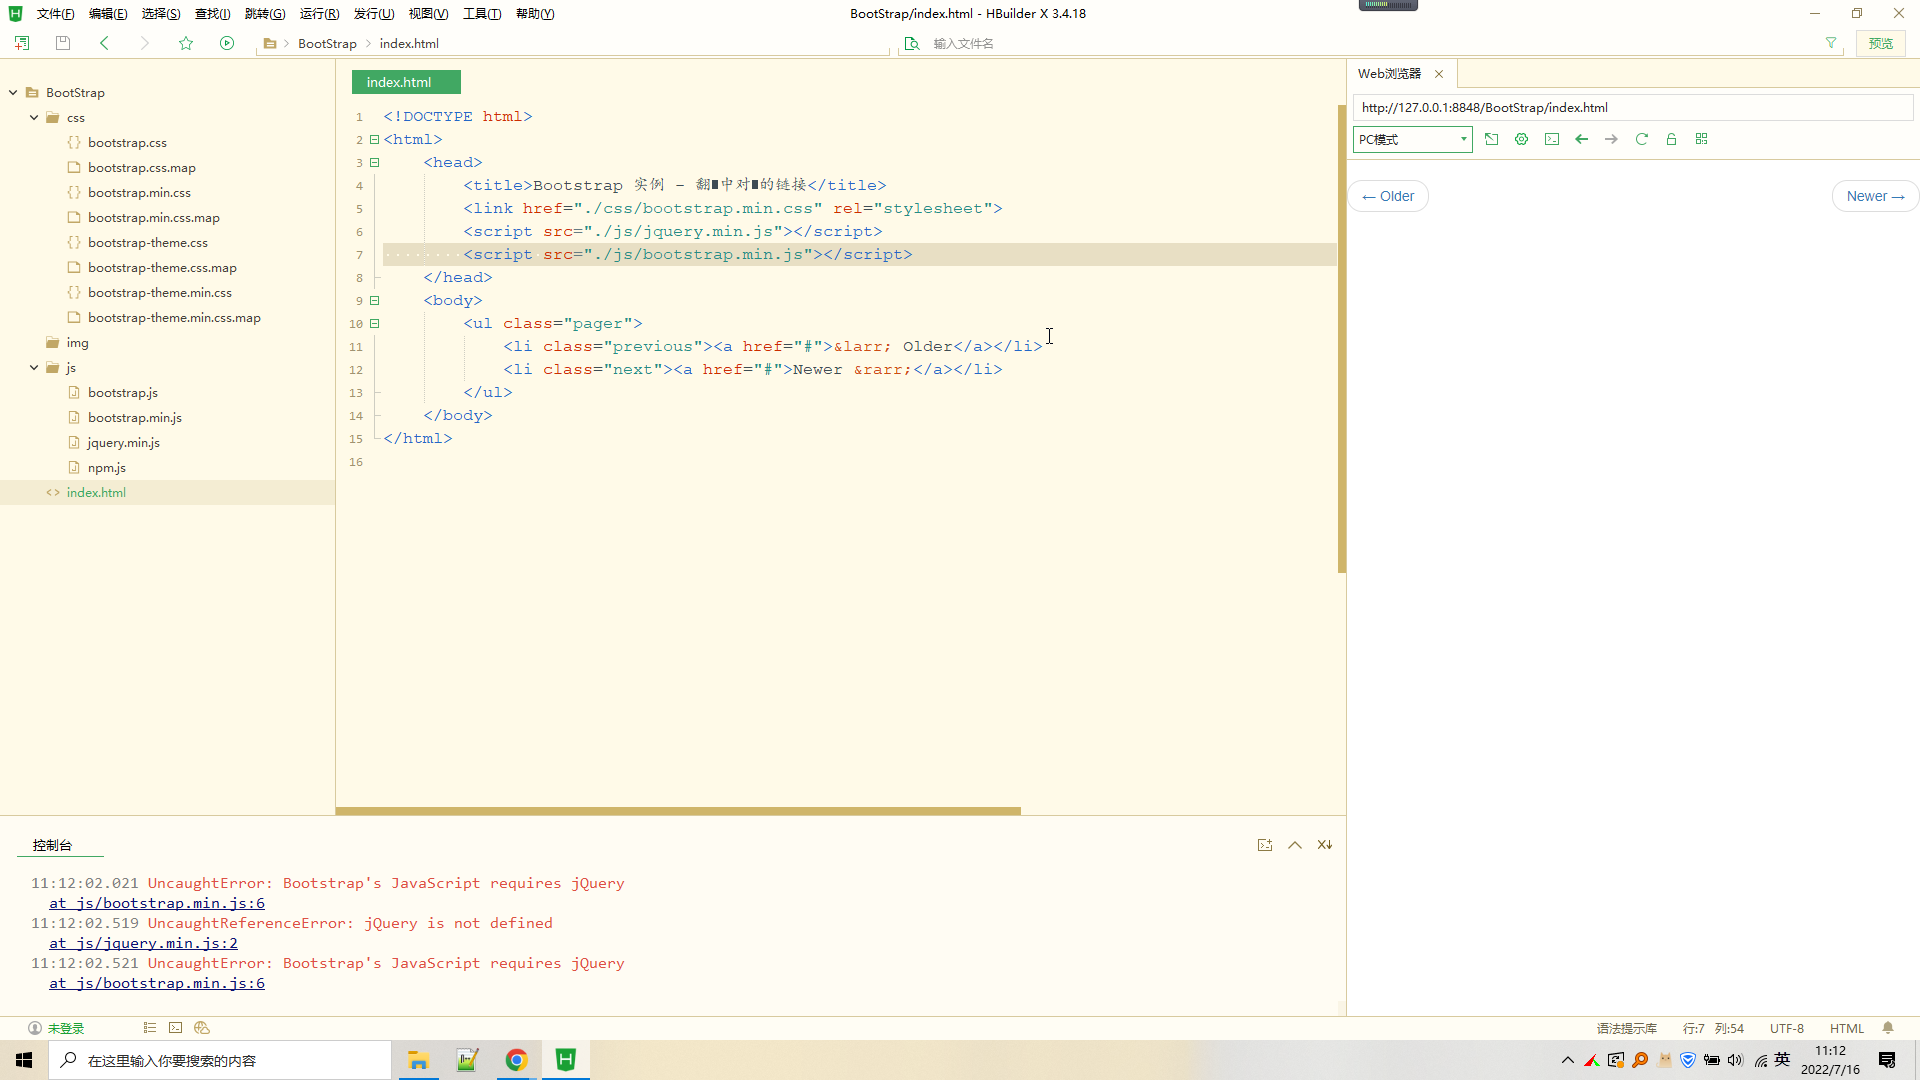The image size is (1920, 1080).
Task: Fold the html tag on line 2
Action: pyautogui.click(x=375, y=139)
